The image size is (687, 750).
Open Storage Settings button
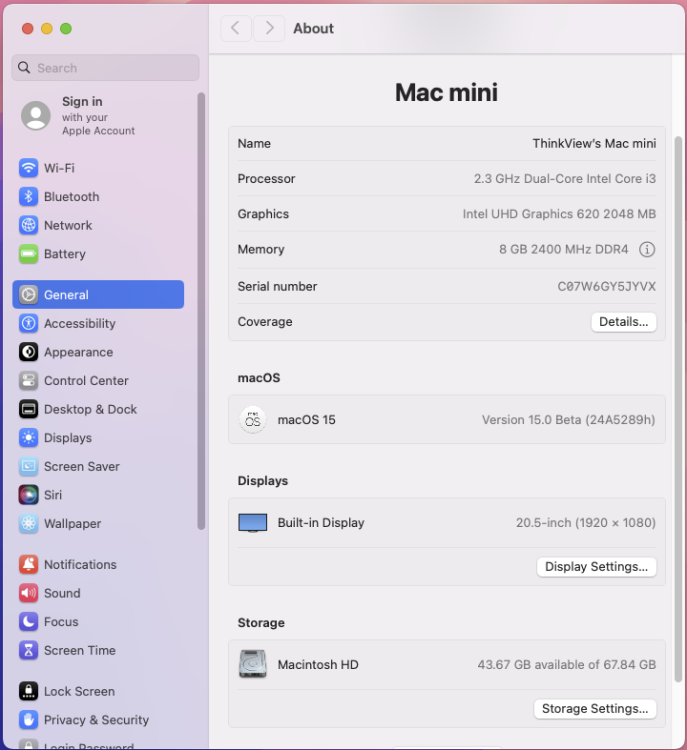[595, 709]
